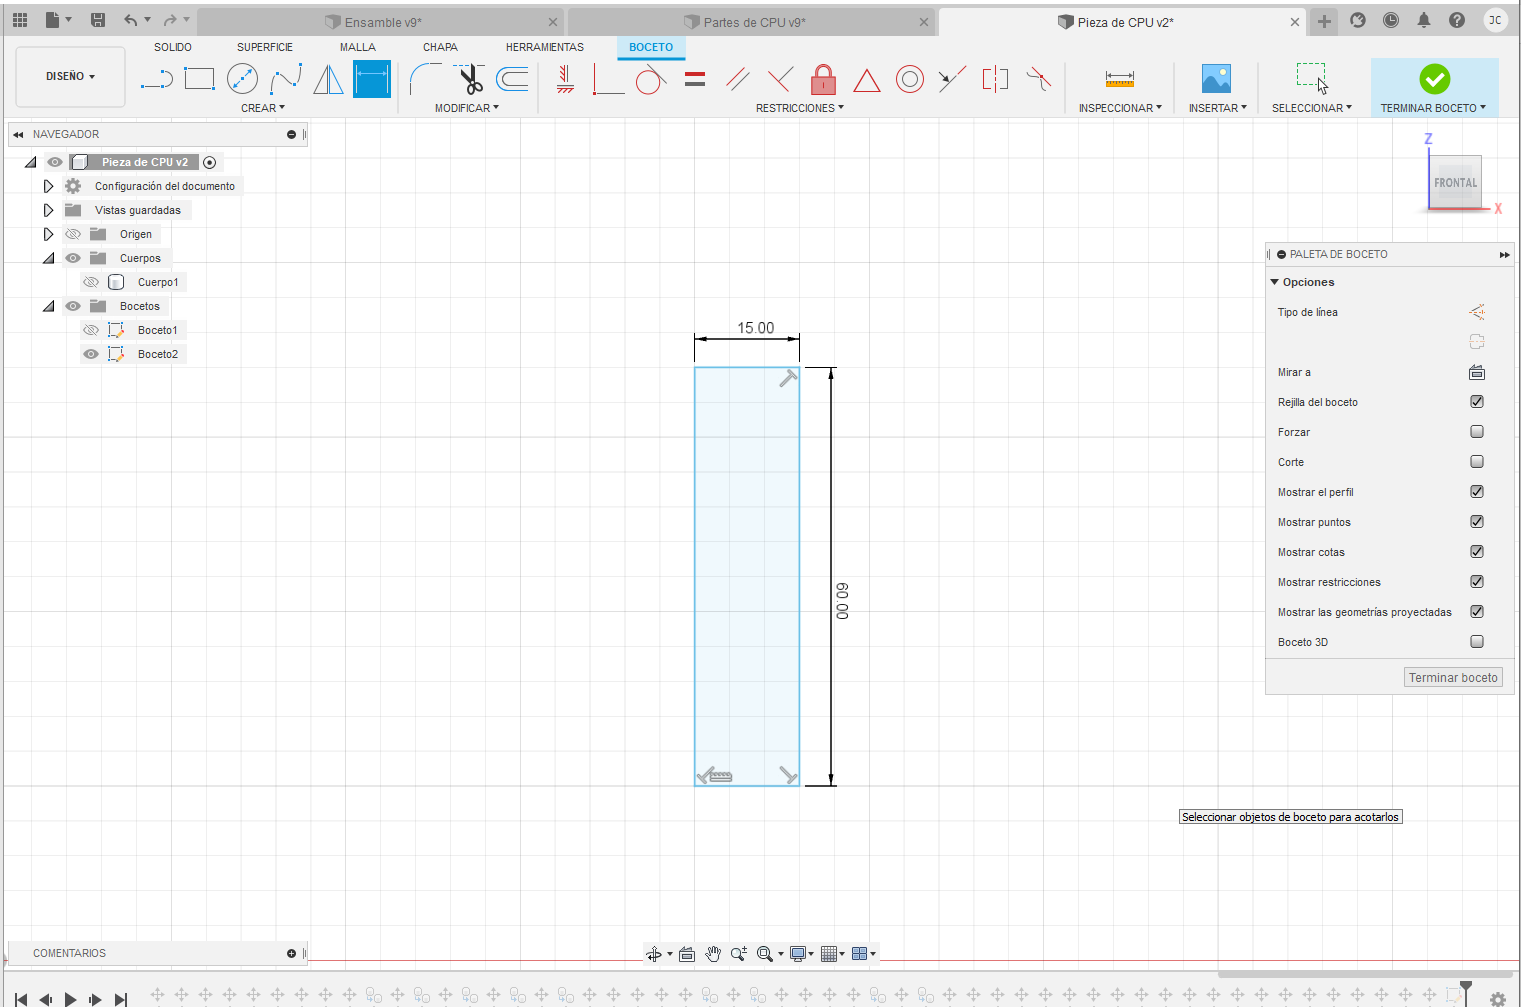Select the Mirror sketch tool
The height and width of the screenshot is (1007, 1521).
(x=328, y=79)
